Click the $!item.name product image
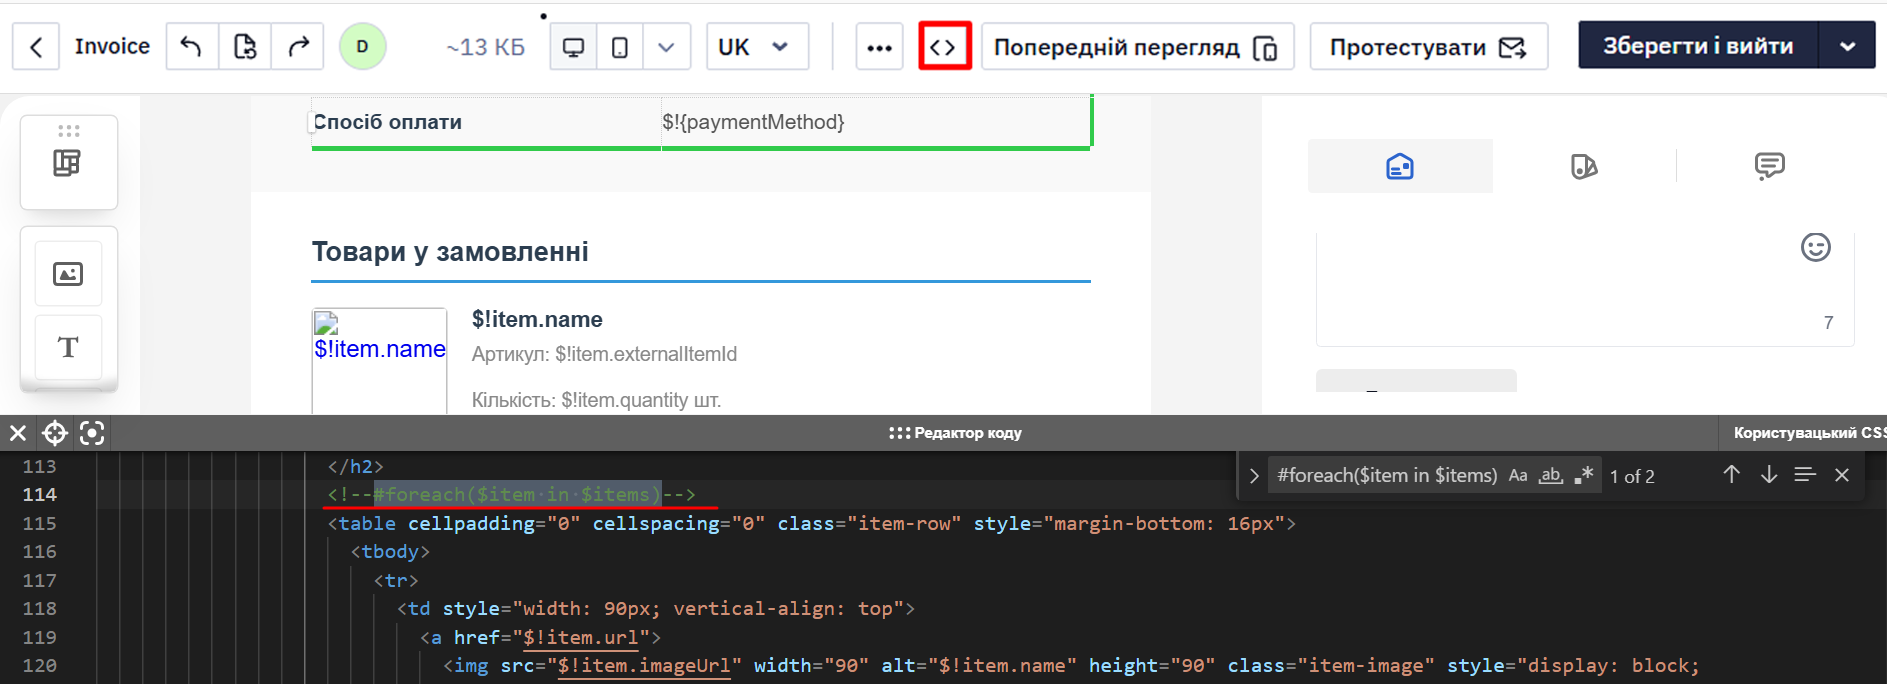This screenshot has width=1887, height=684. 379,360
